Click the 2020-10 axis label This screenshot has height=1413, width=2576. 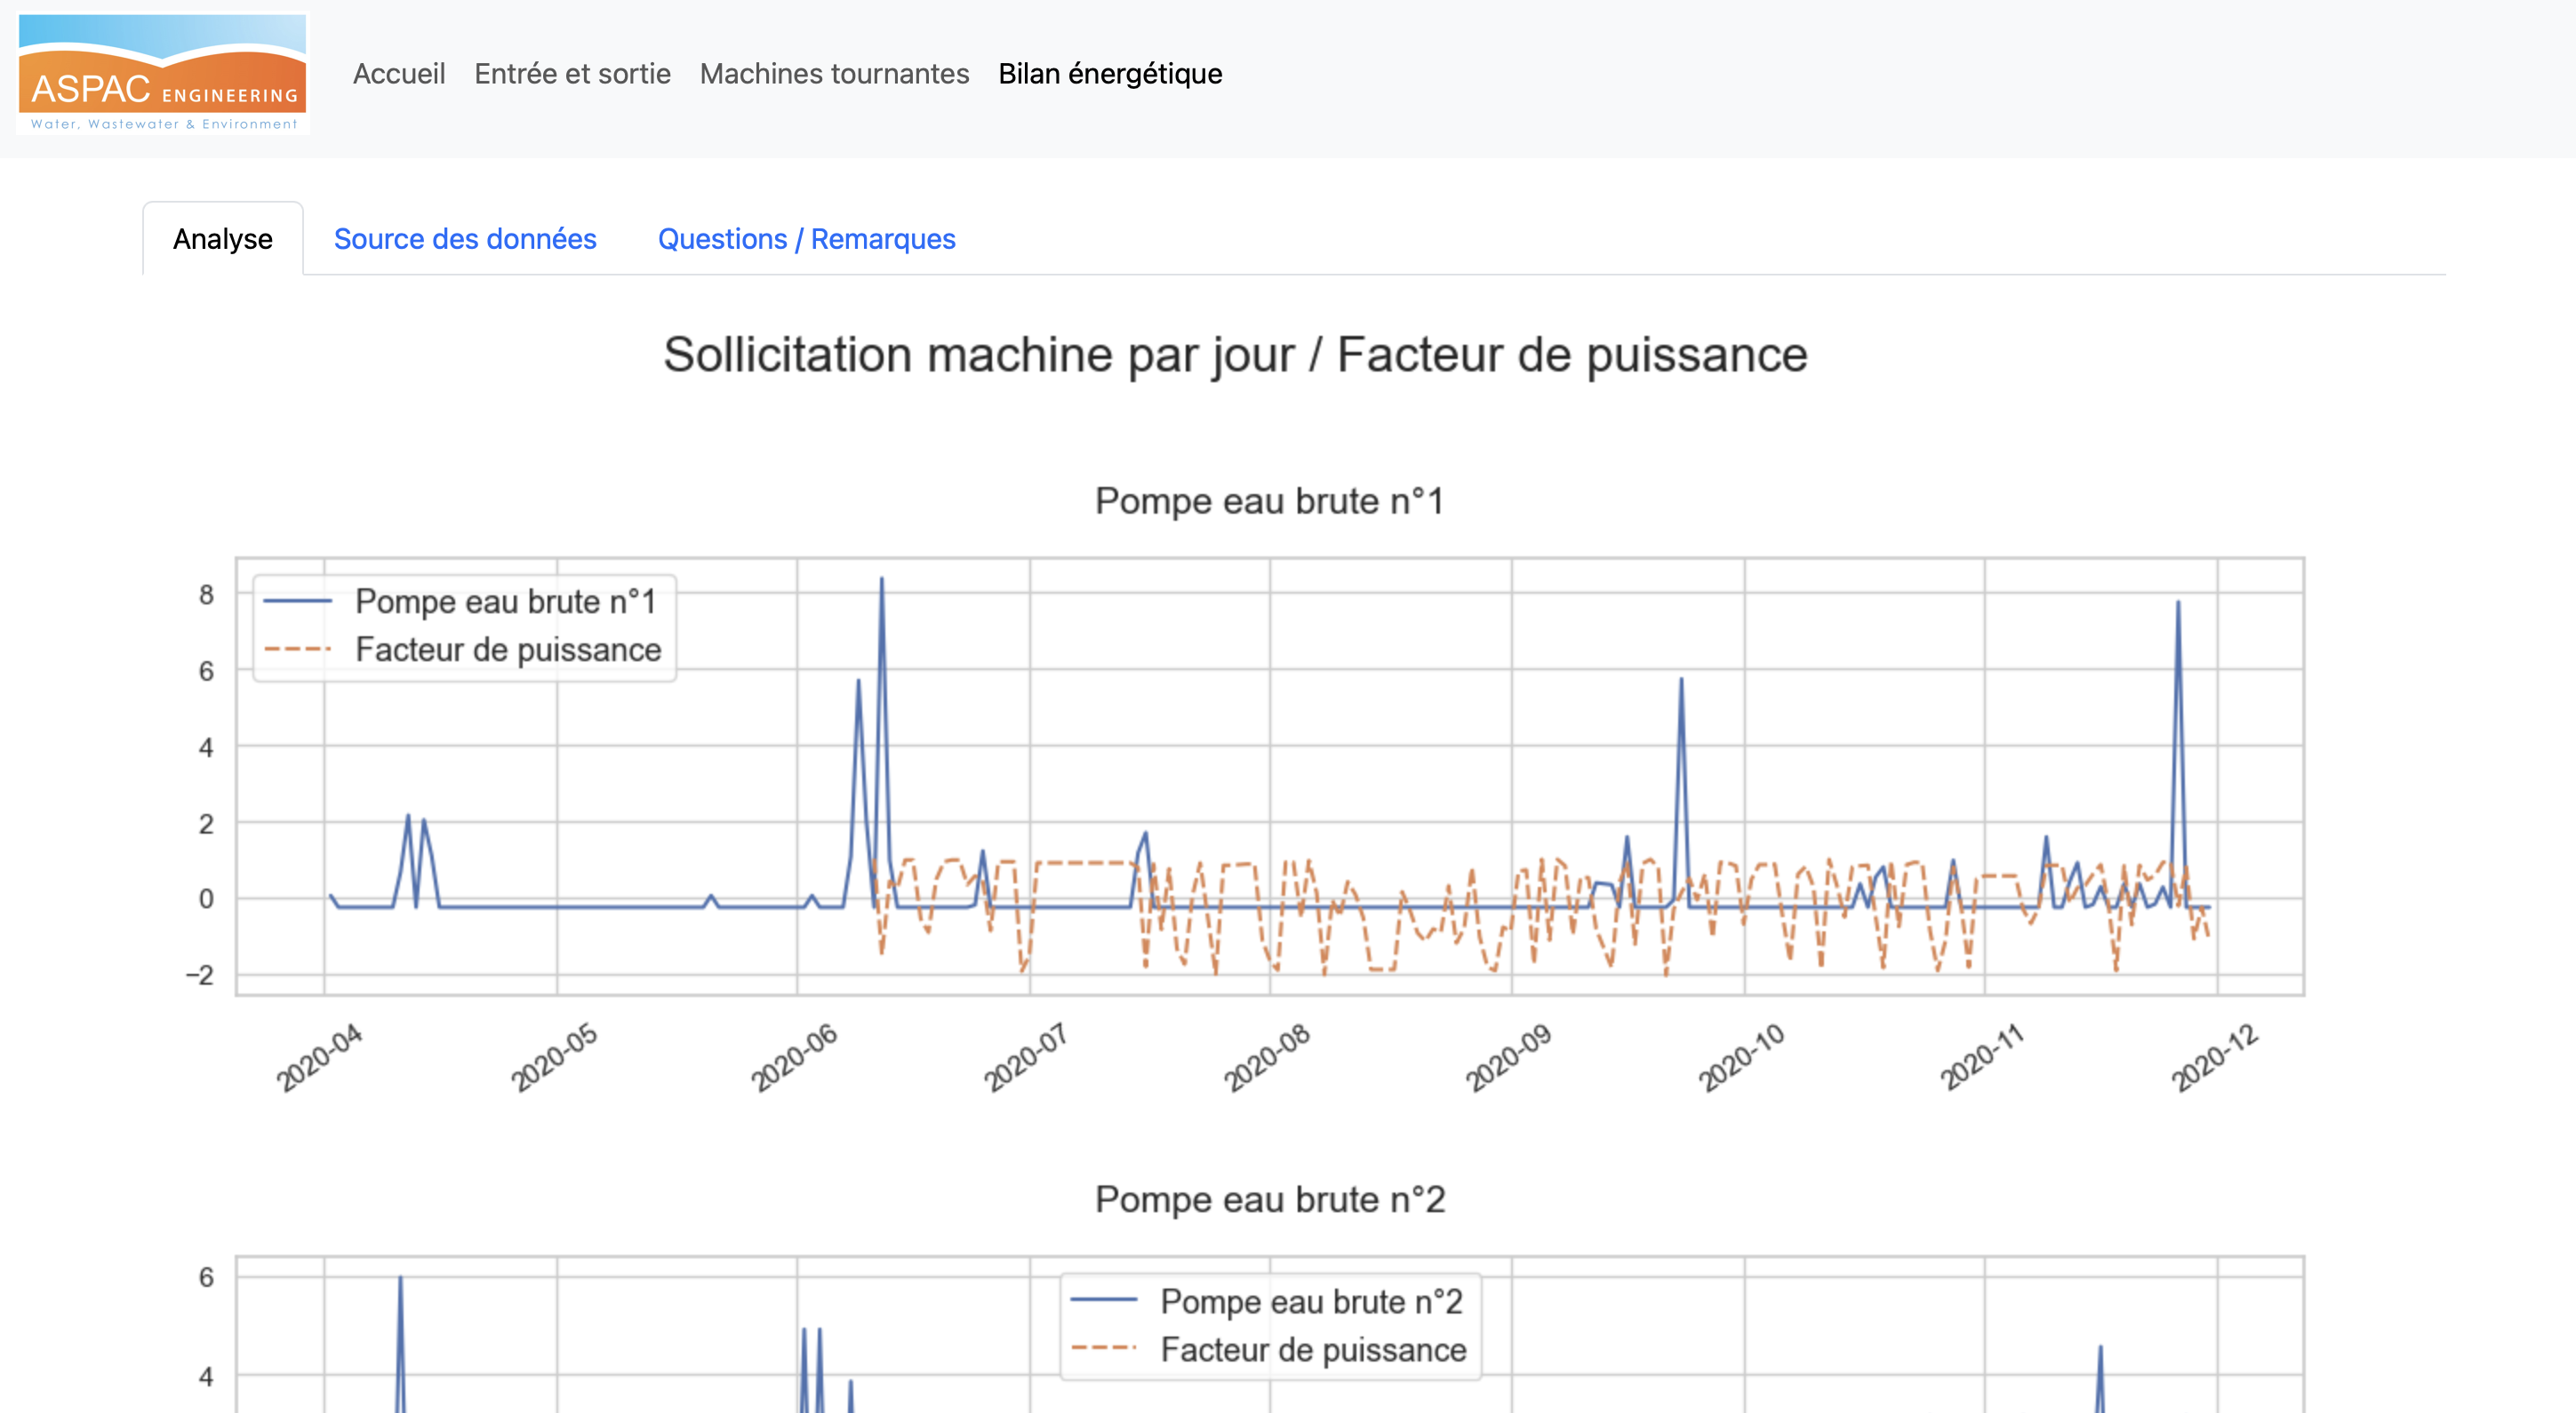[x=1741, y=1057]
